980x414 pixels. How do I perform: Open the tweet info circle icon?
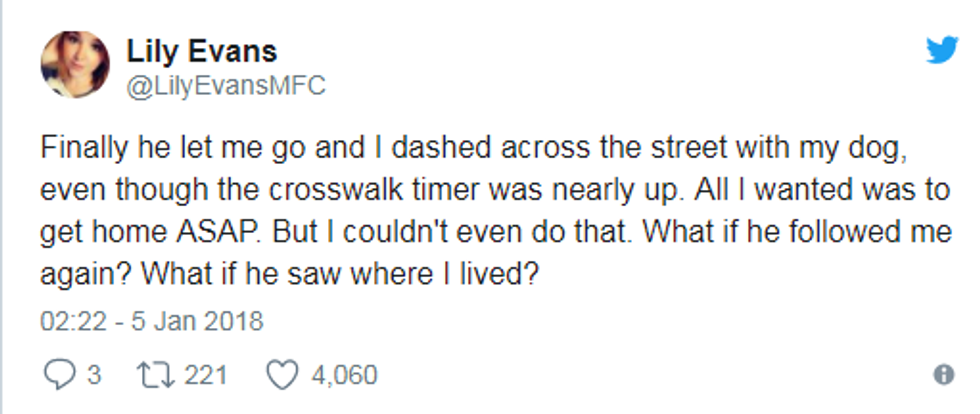click(944, 375)
